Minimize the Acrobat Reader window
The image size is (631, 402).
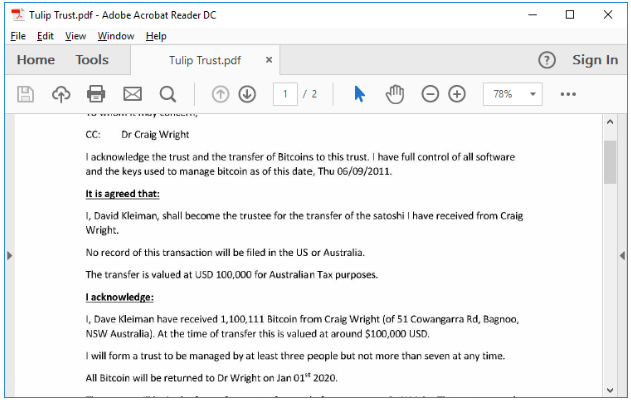pyautogui.click(x=532, y=15)
